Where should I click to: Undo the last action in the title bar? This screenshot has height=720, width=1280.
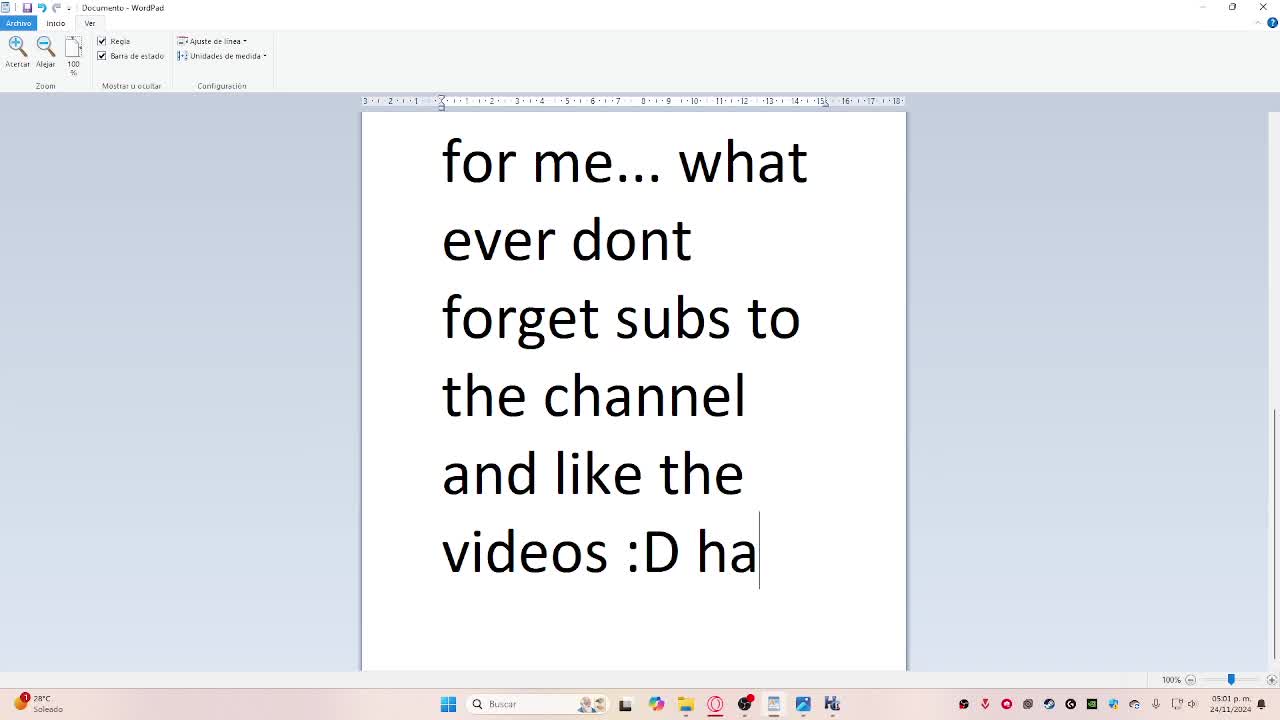click(42, 8)
